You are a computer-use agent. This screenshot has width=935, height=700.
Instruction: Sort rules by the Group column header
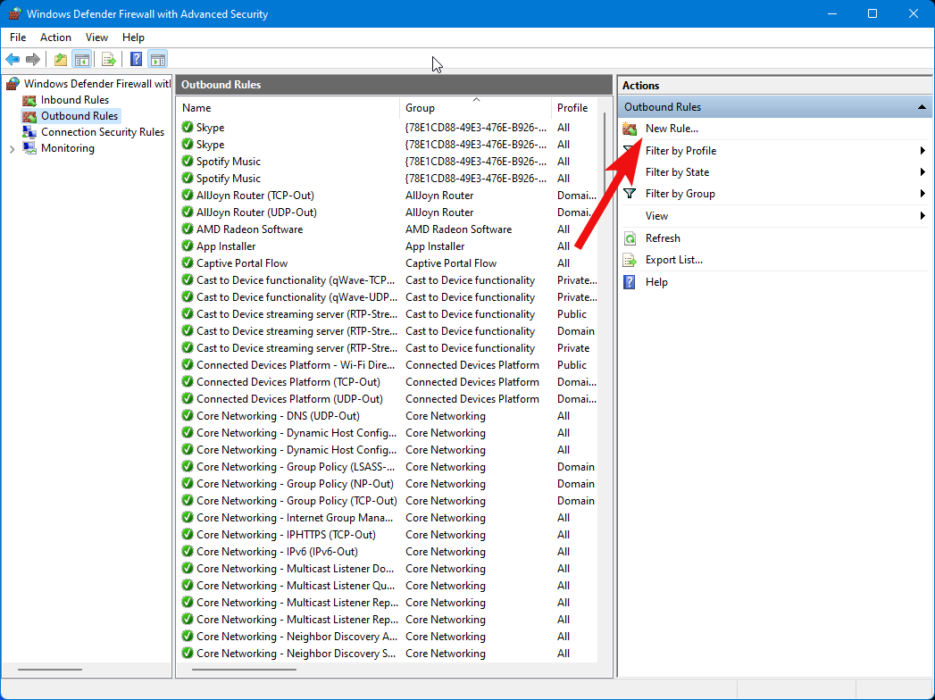(x=420, y=108)
